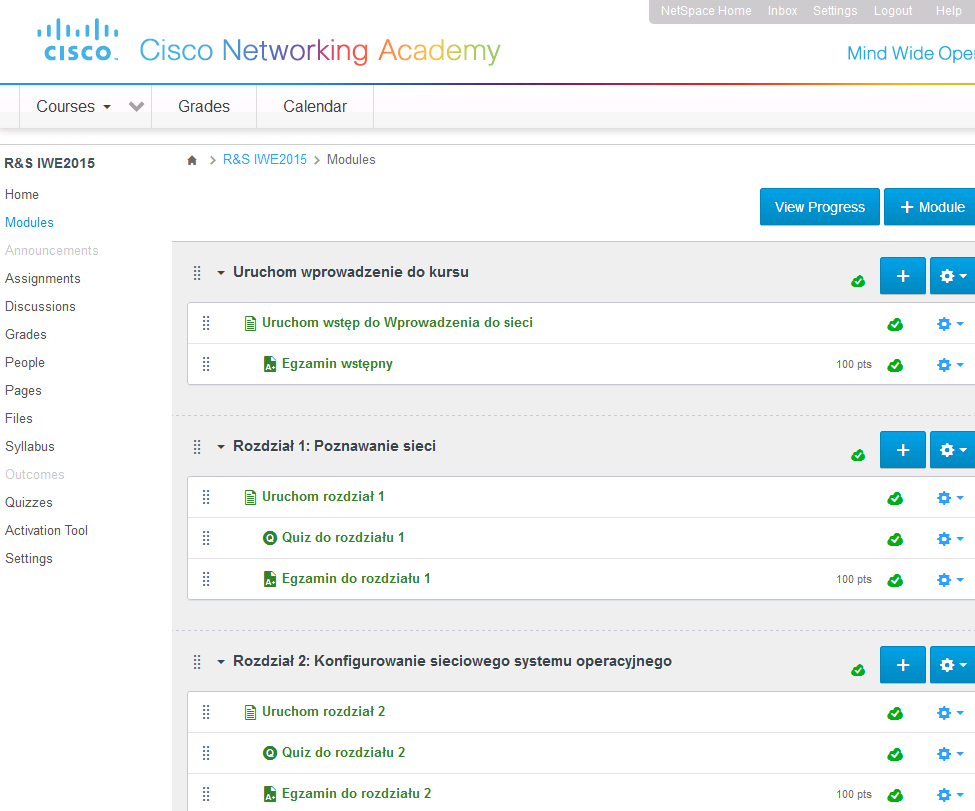Screen dimensions: 975x811
Task: Unpublish the Quiz do rozdziału 2 item
Action: pos(895,755)
